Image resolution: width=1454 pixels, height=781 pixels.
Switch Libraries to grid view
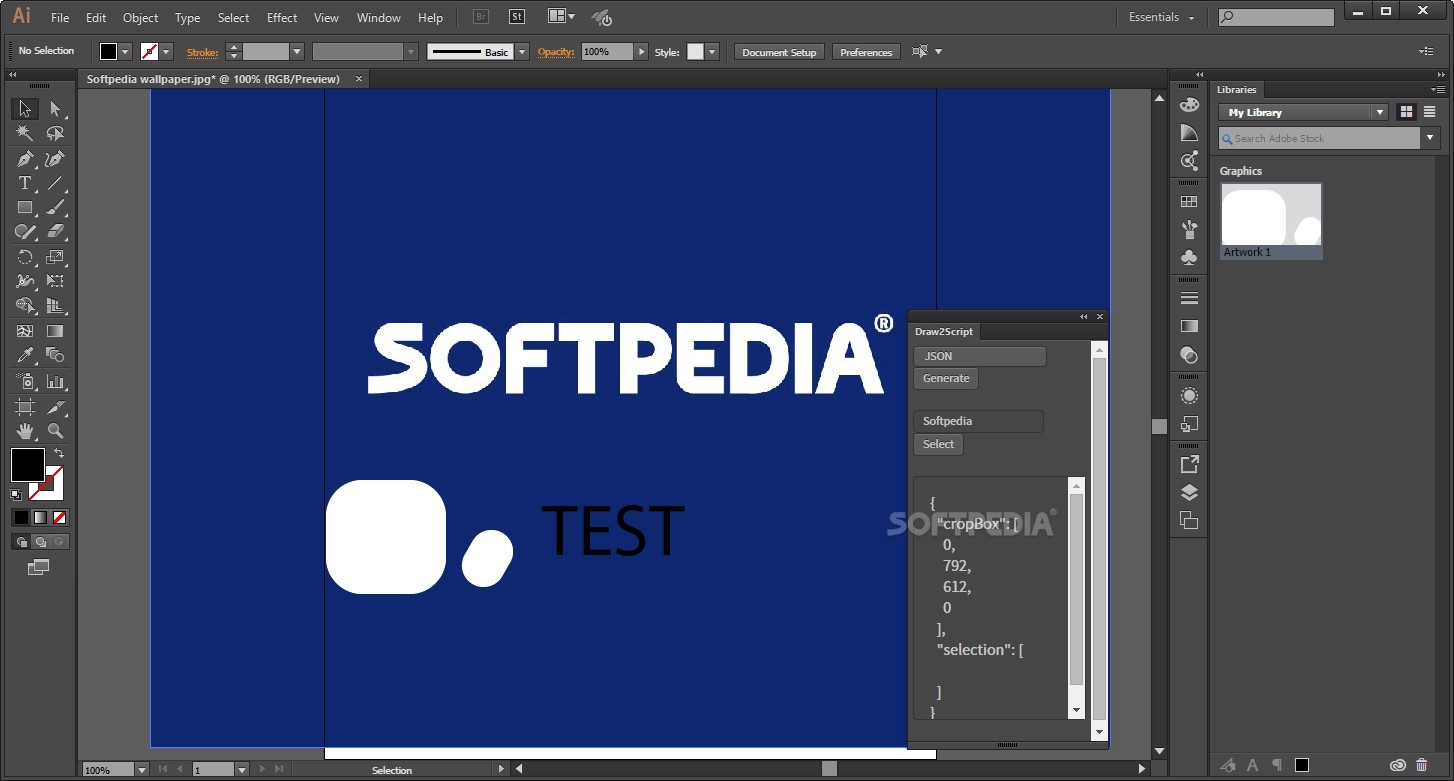1407,112
